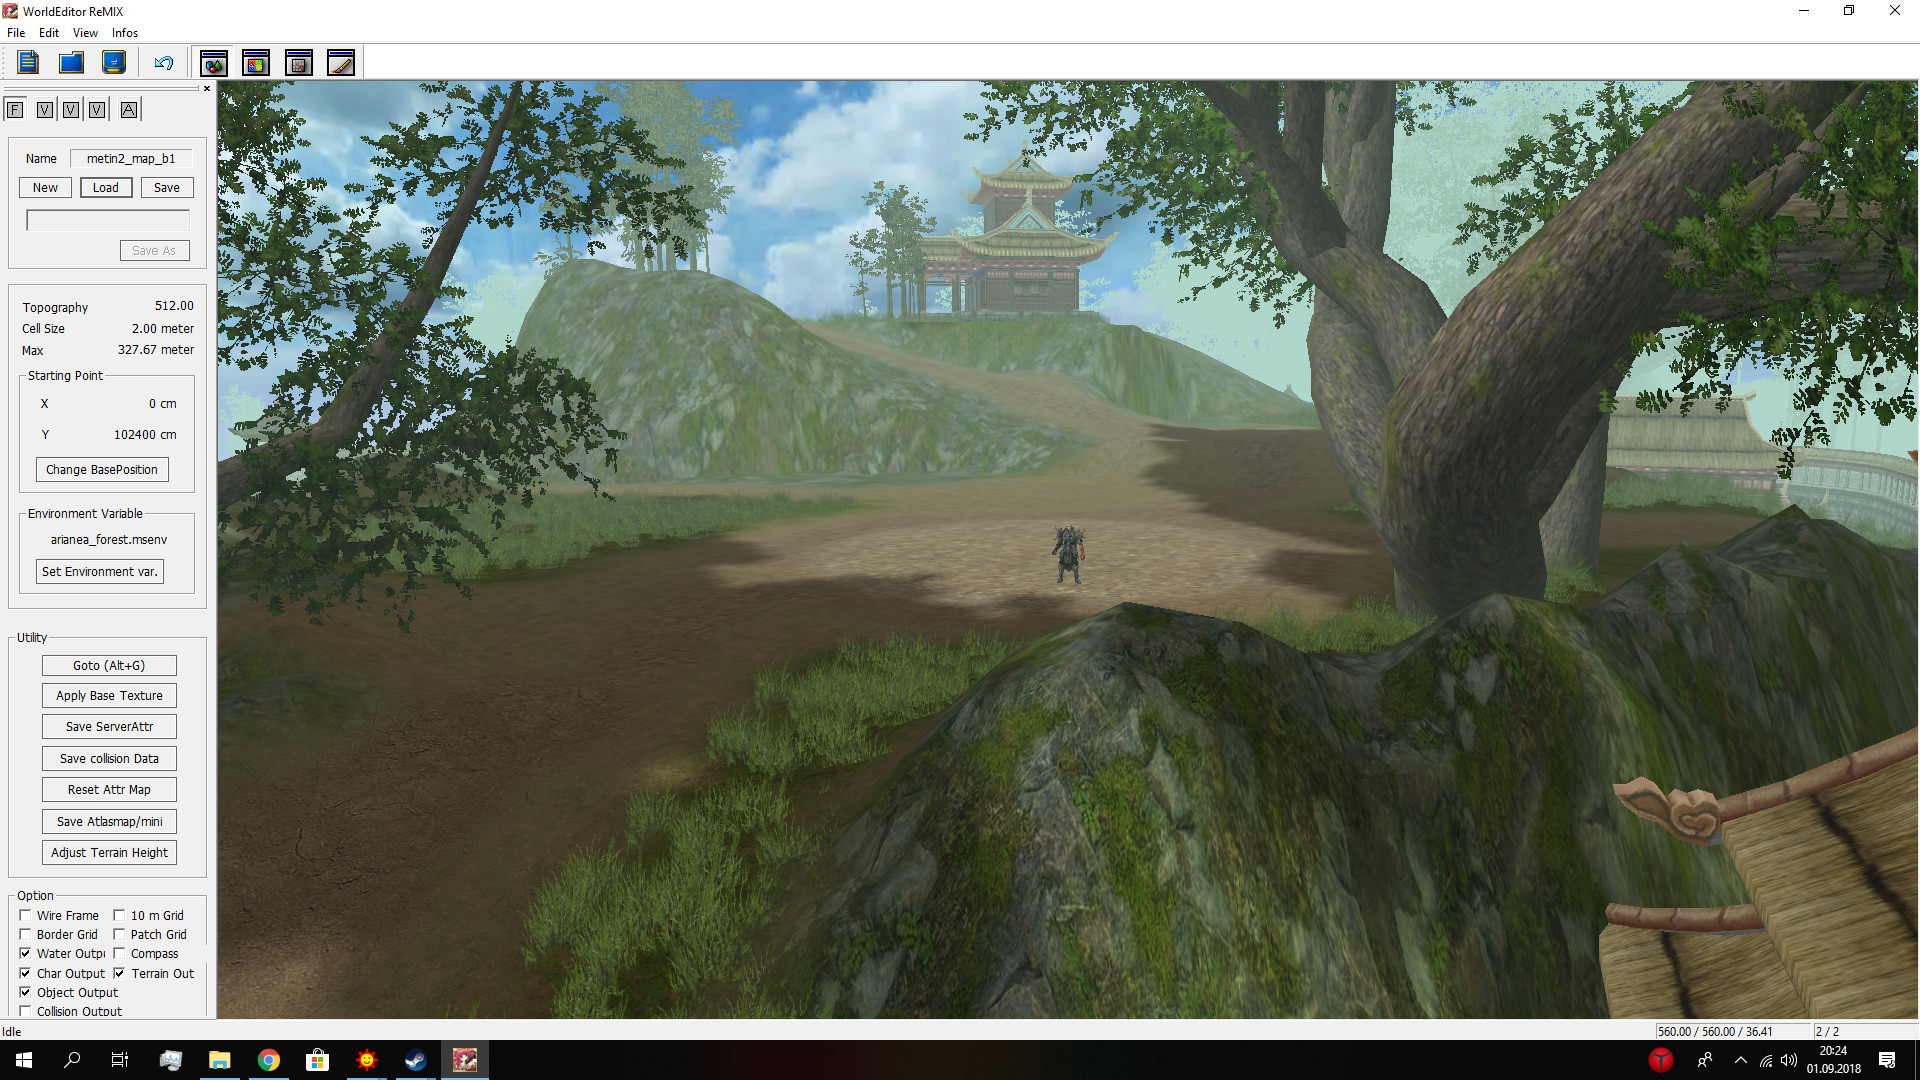Click the Load map button
1920x1080 pixels.
(106, 188)
